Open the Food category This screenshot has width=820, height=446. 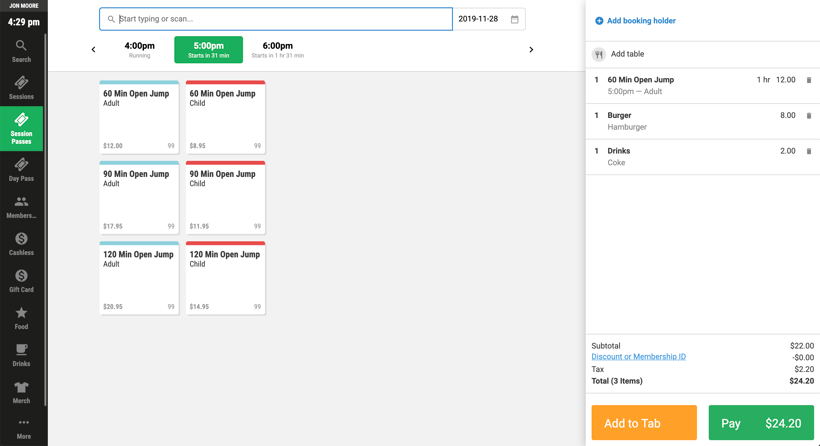pos(21,318)
